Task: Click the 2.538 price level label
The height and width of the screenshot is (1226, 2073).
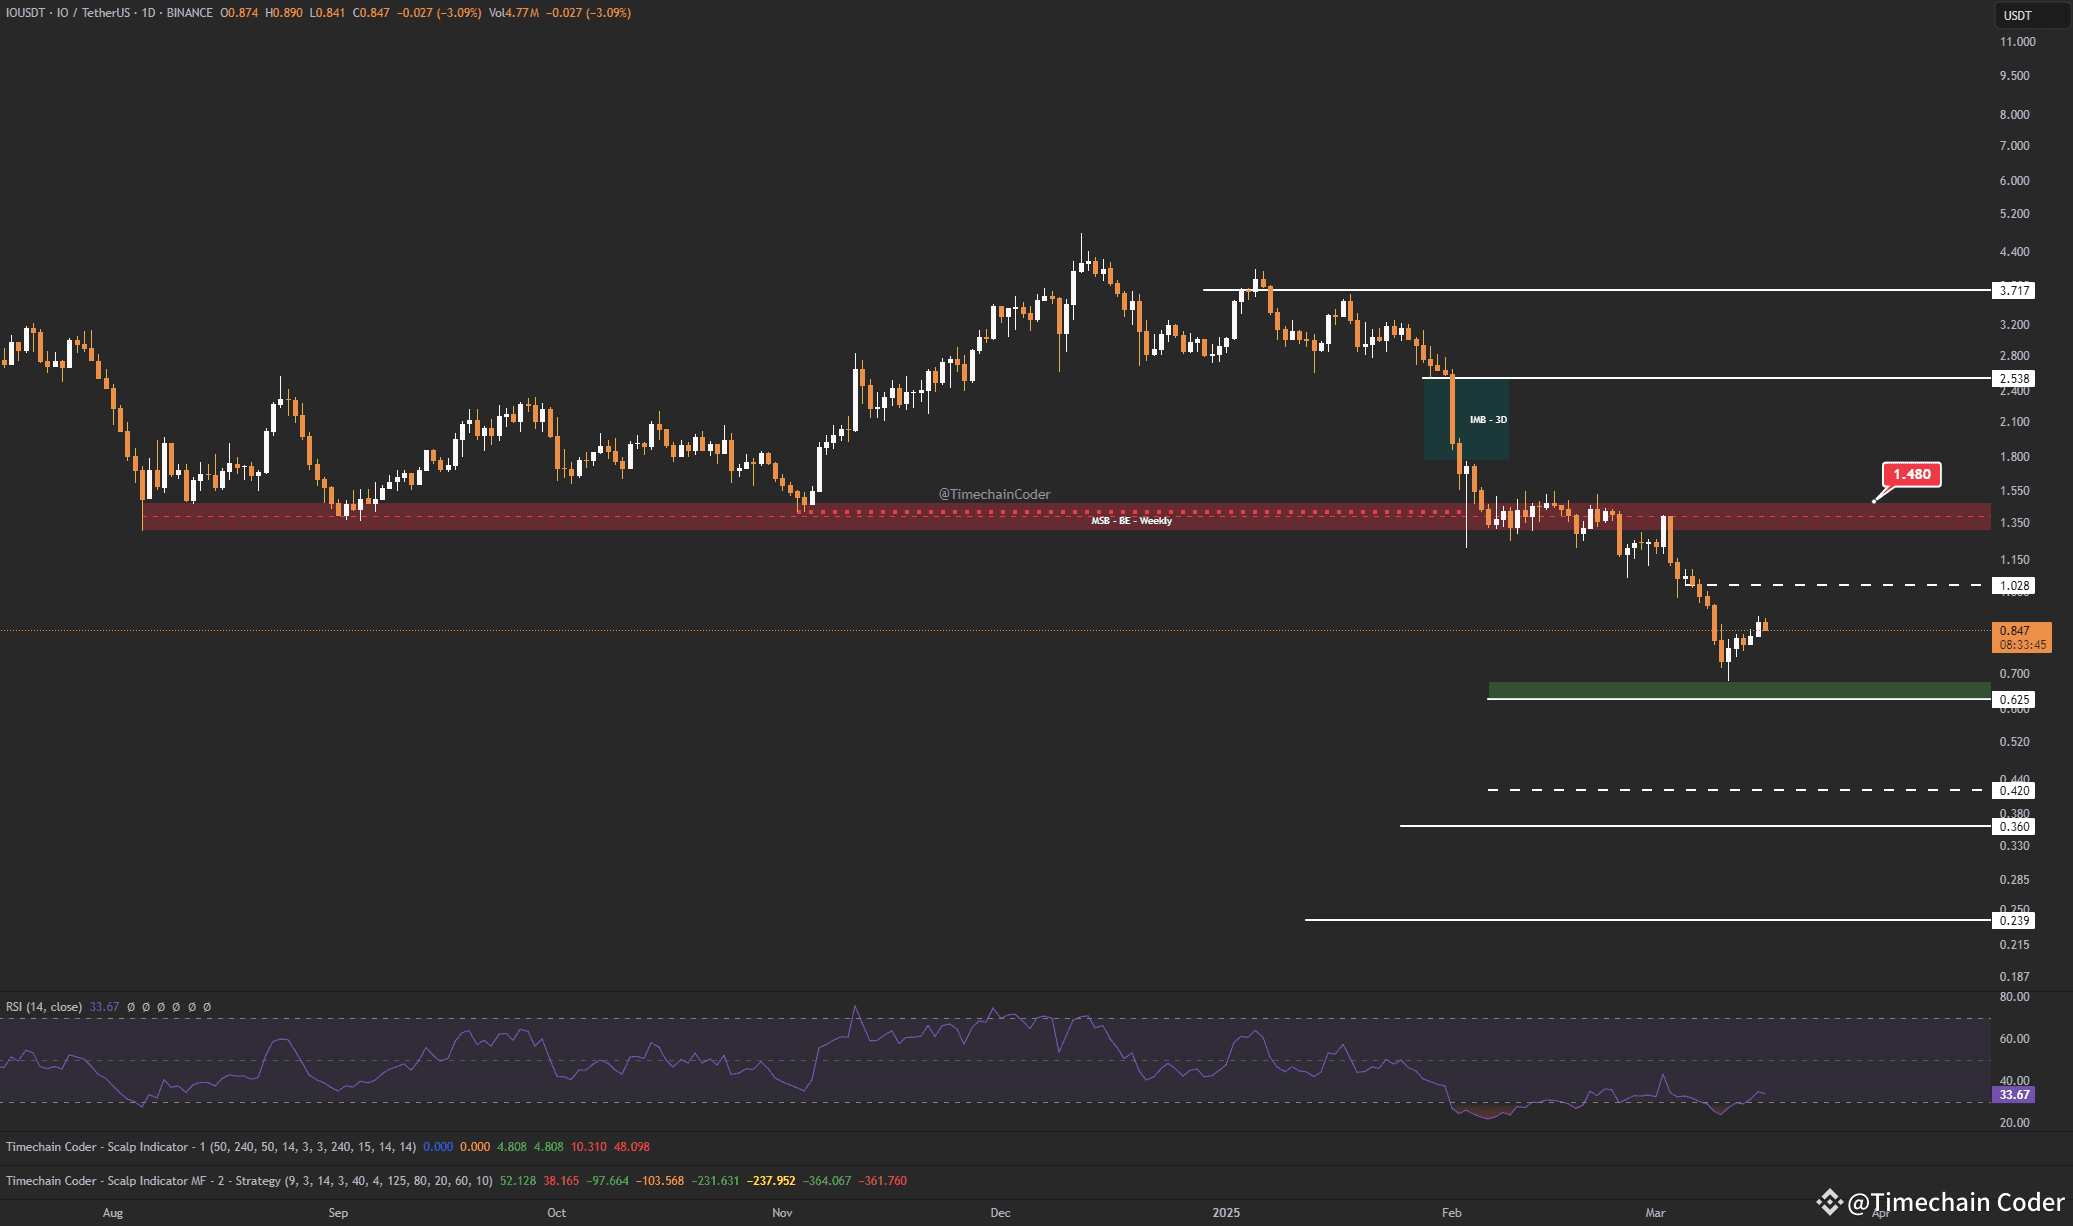Action: click(2014, 379)
